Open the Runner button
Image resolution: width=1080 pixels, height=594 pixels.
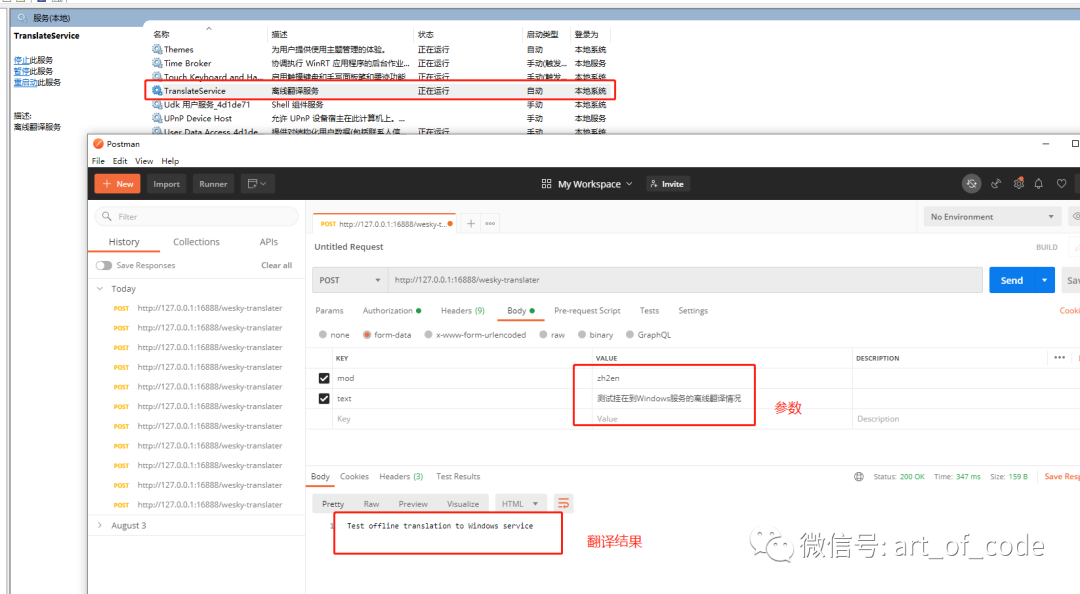pos(213,184)
